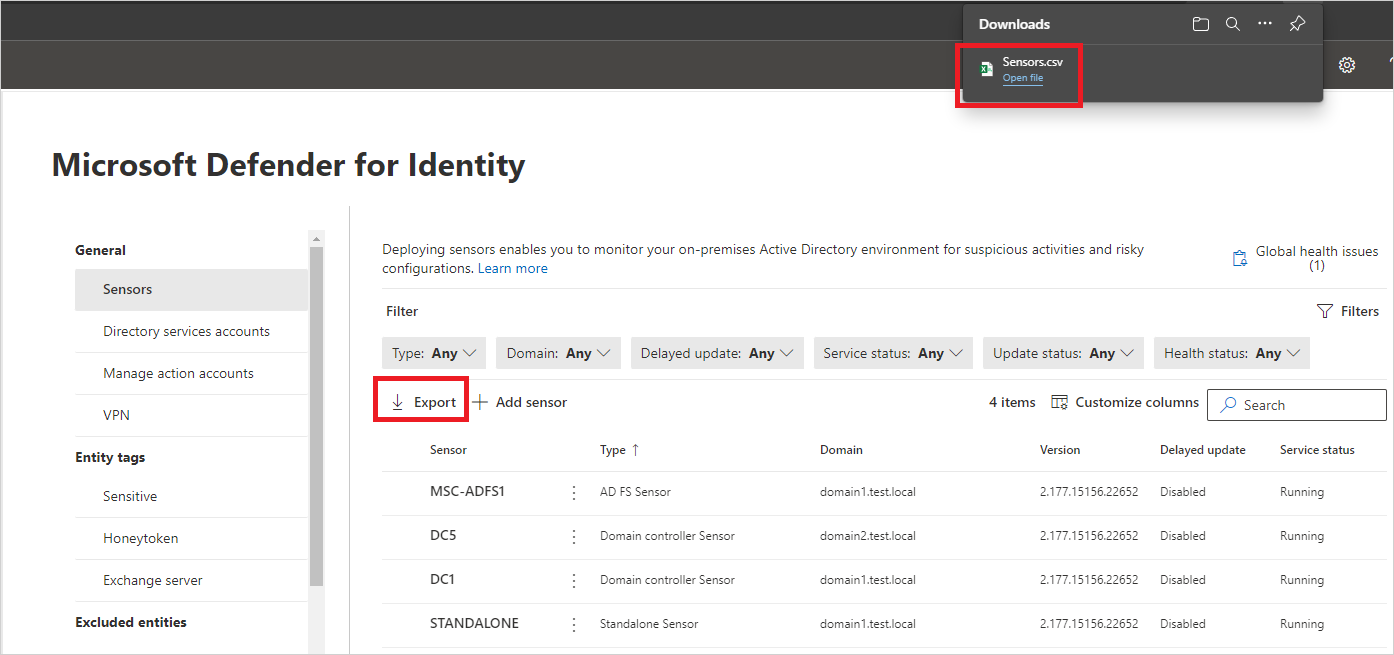Open Global health issues clipboard icon
The width and height of the screenshot is (1394, 655).
click(1240, 258)
